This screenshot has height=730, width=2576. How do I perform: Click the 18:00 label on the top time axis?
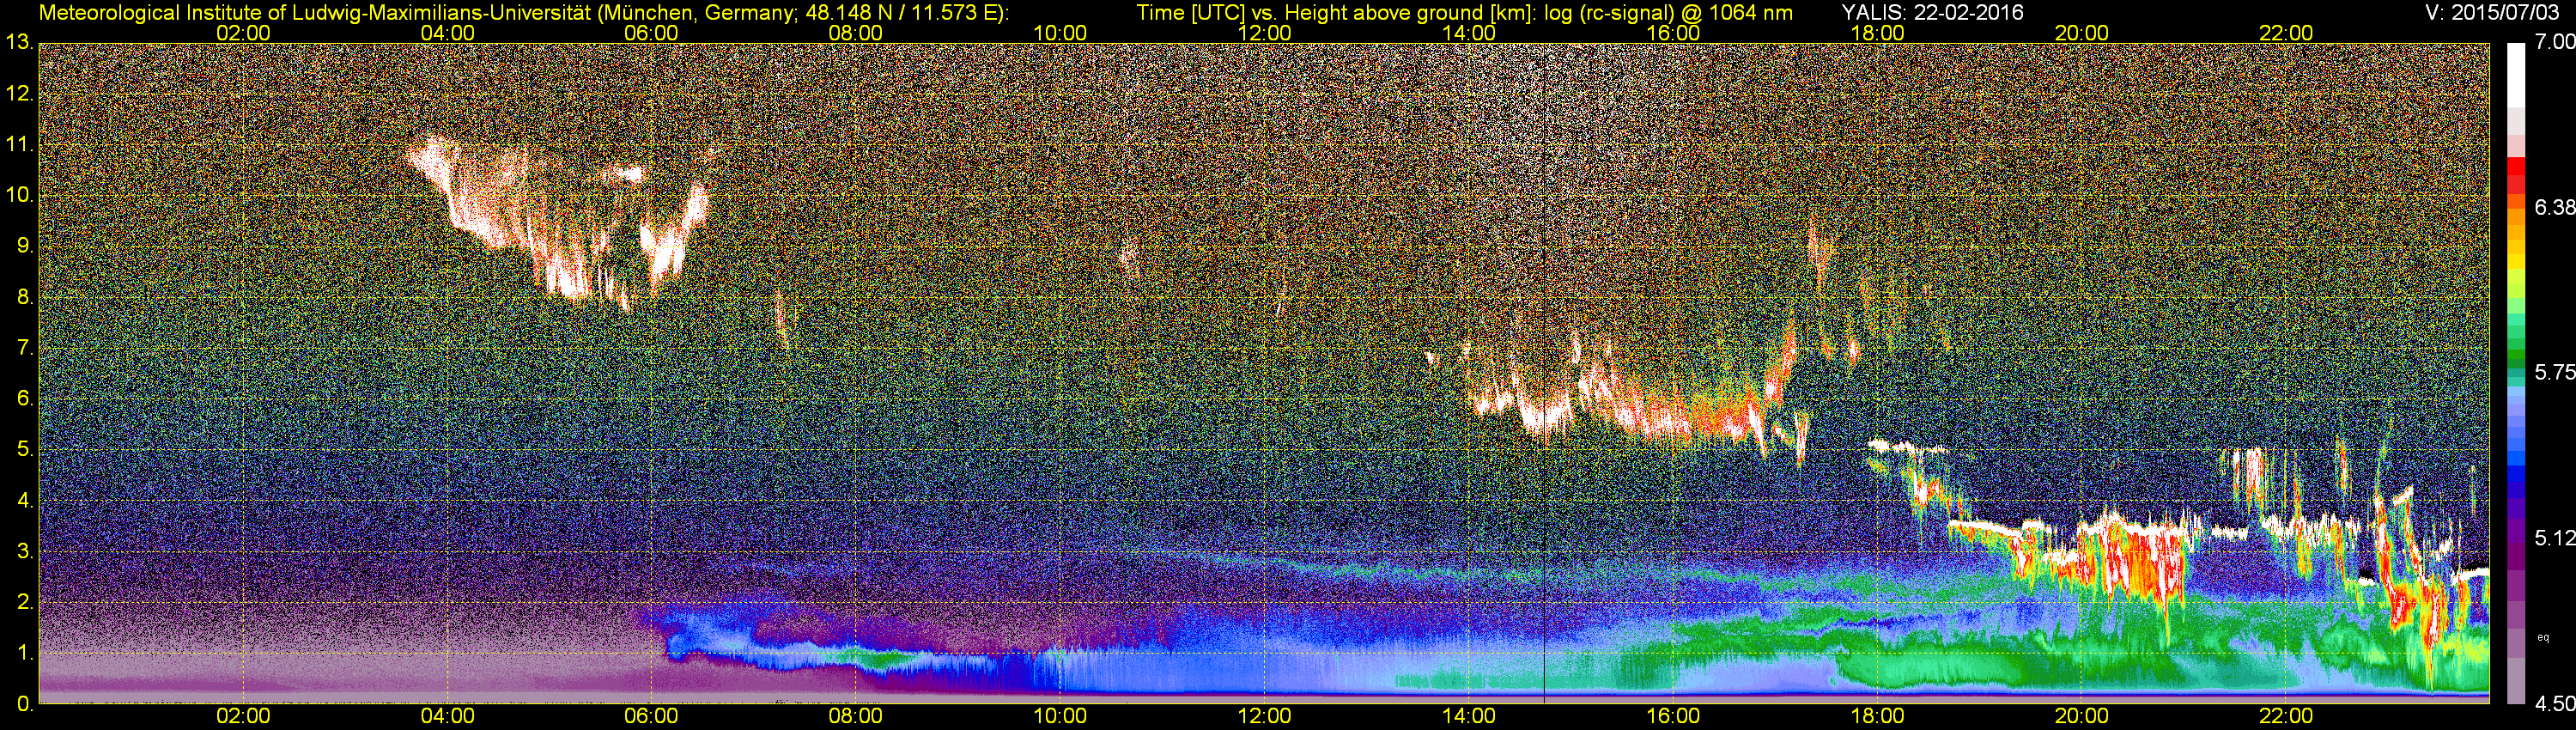1877,33
